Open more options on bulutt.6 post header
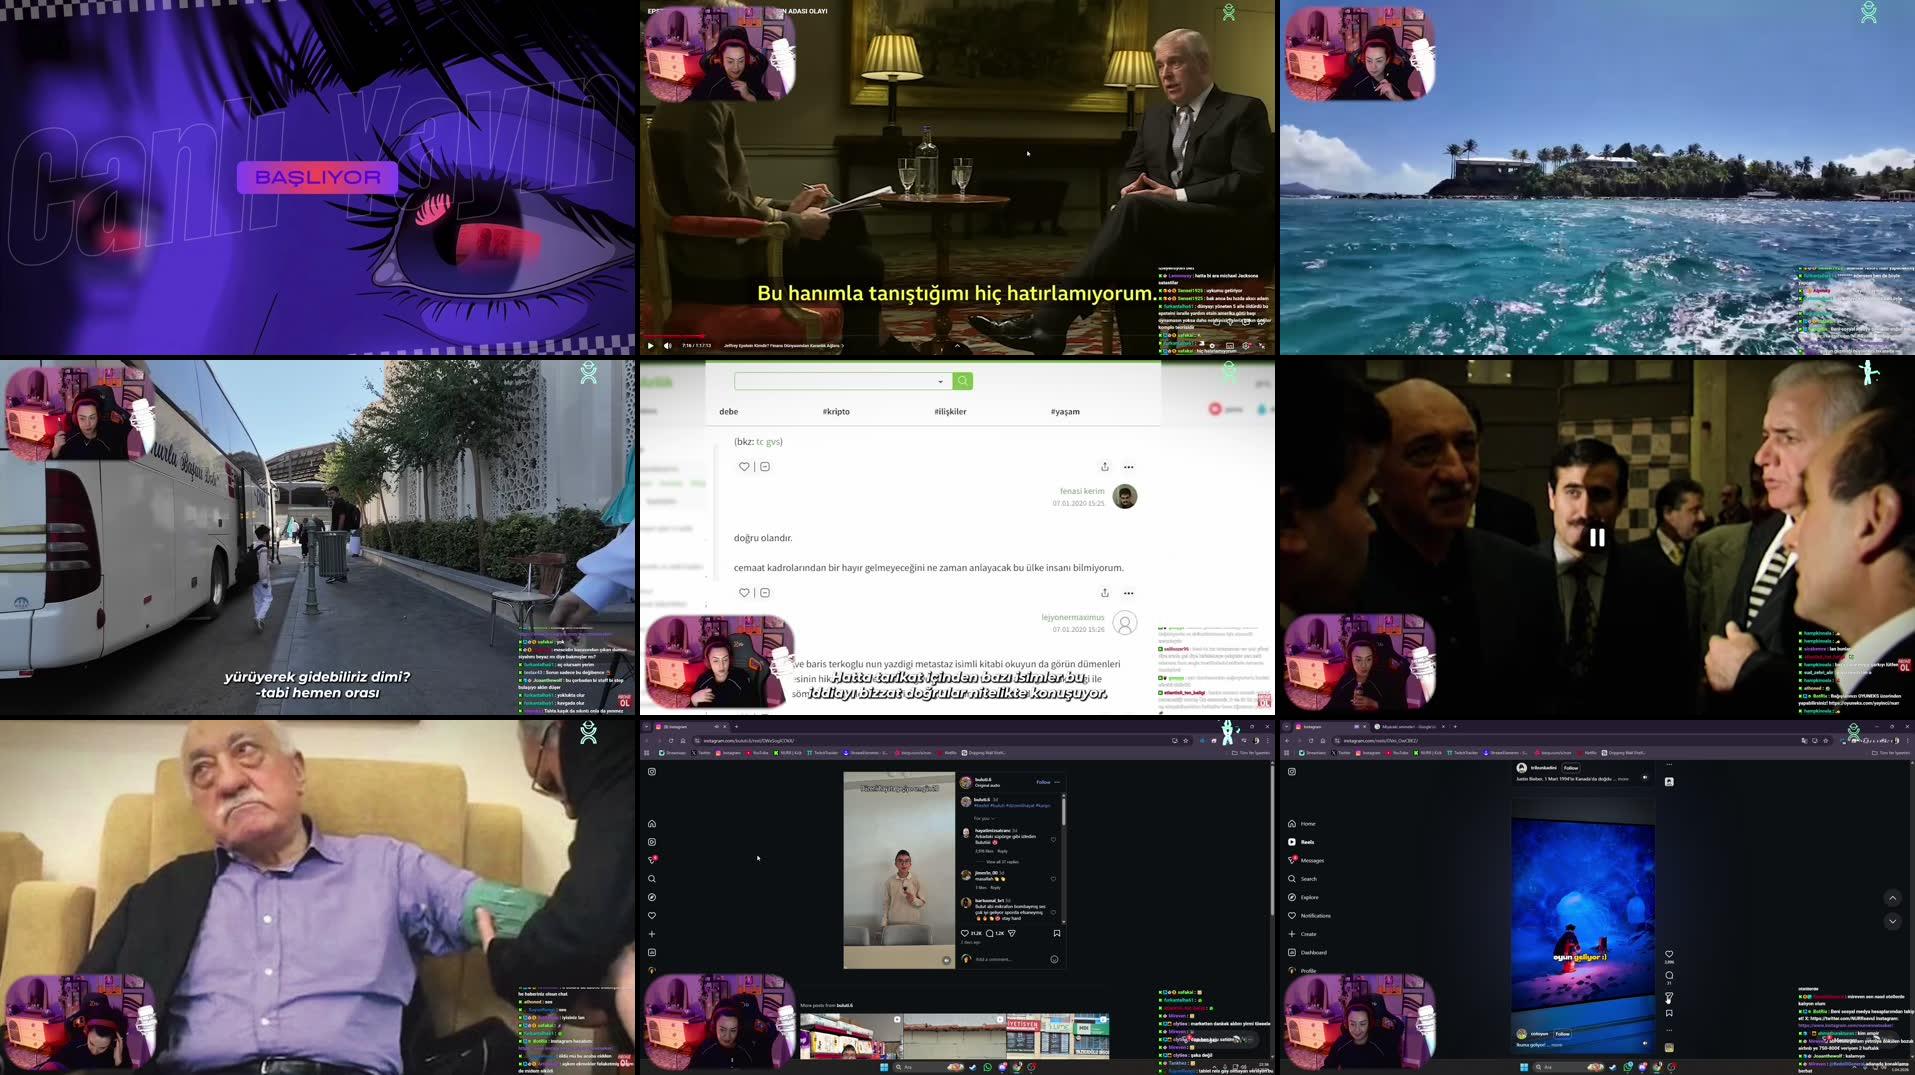The image size is (1915, 1075). tap(1057, 782)
